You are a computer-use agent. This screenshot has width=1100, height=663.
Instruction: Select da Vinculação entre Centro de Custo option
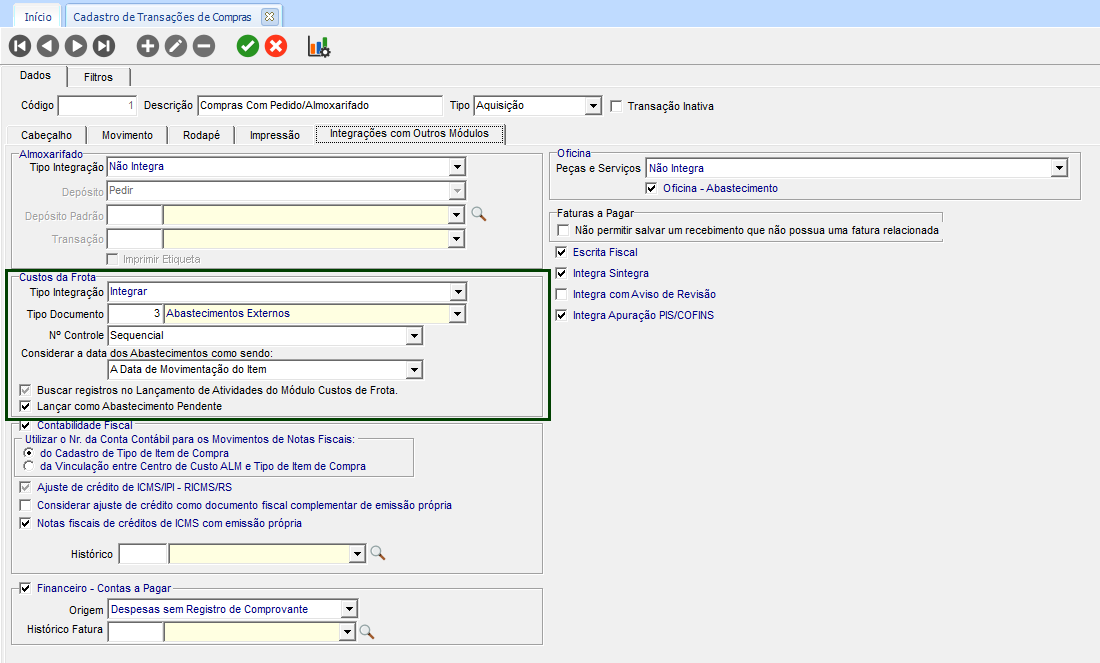29,466
